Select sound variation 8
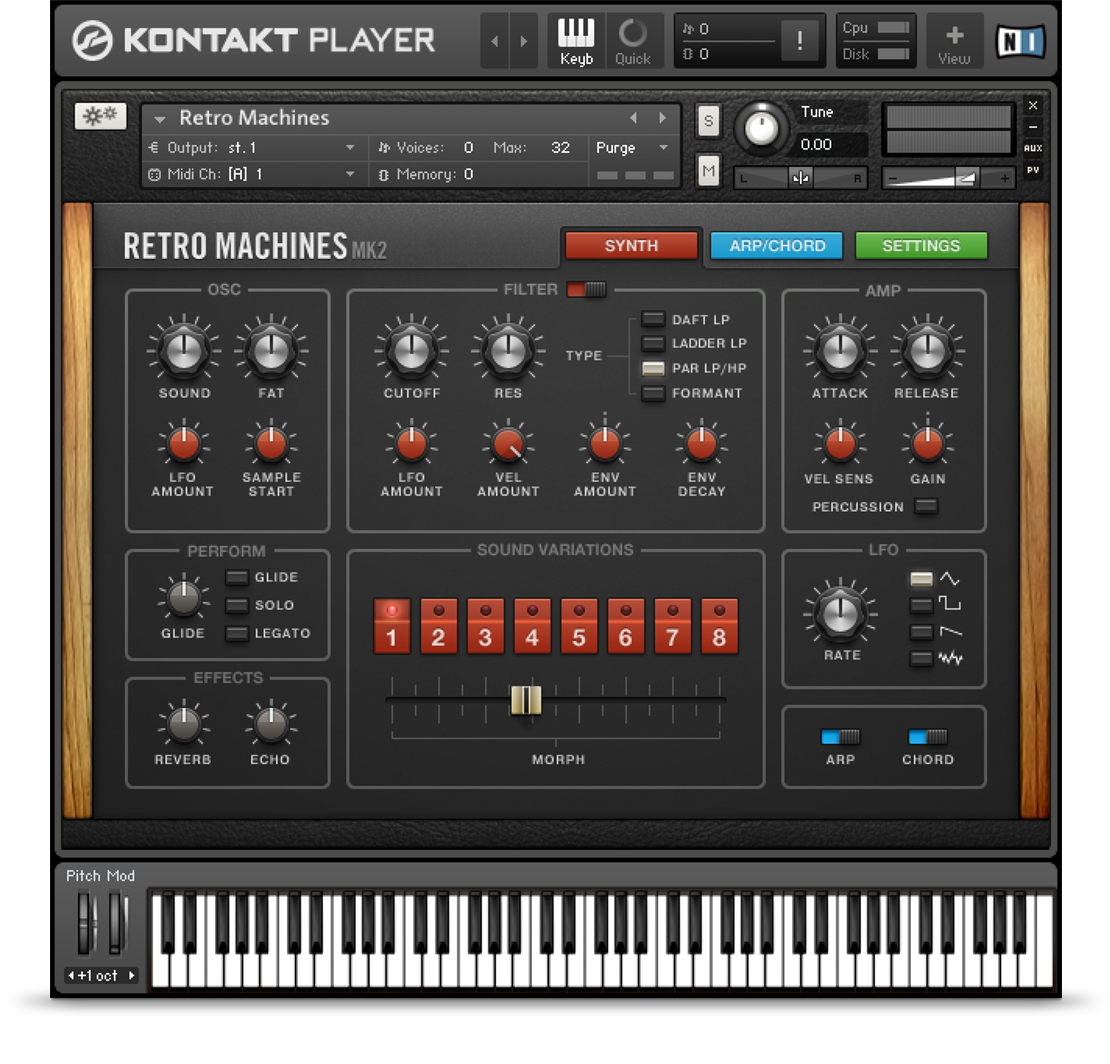 [x=719, y=626]
